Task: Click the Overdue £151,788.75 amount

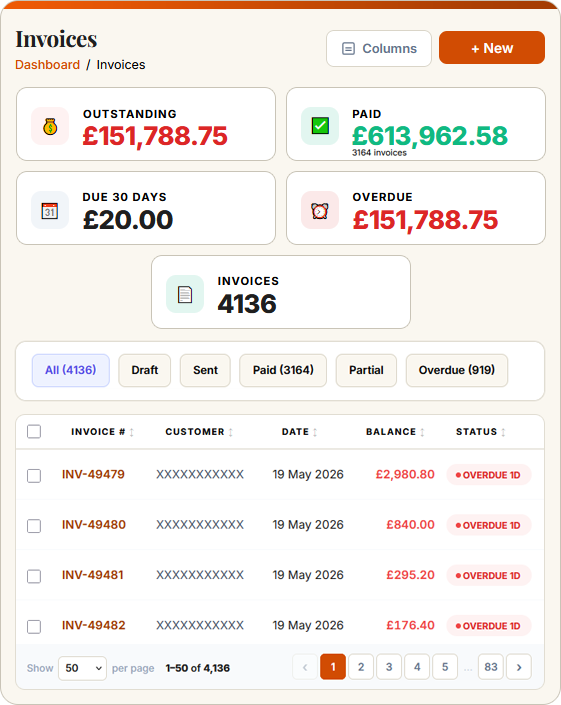Action: point(425,220)
